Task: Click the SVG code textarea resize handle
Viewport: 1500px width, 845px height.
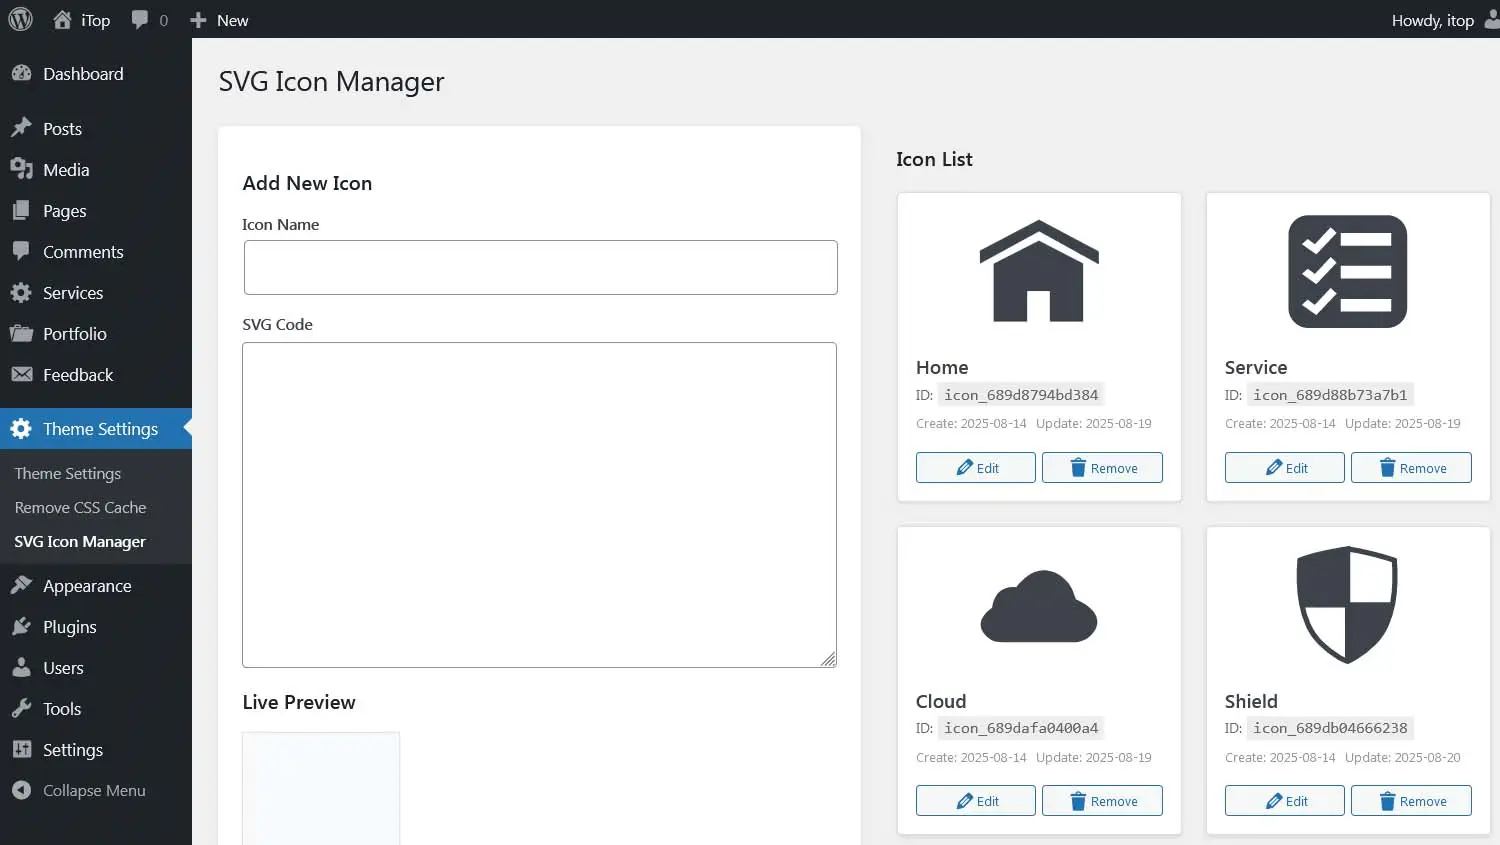Action: 828,659
